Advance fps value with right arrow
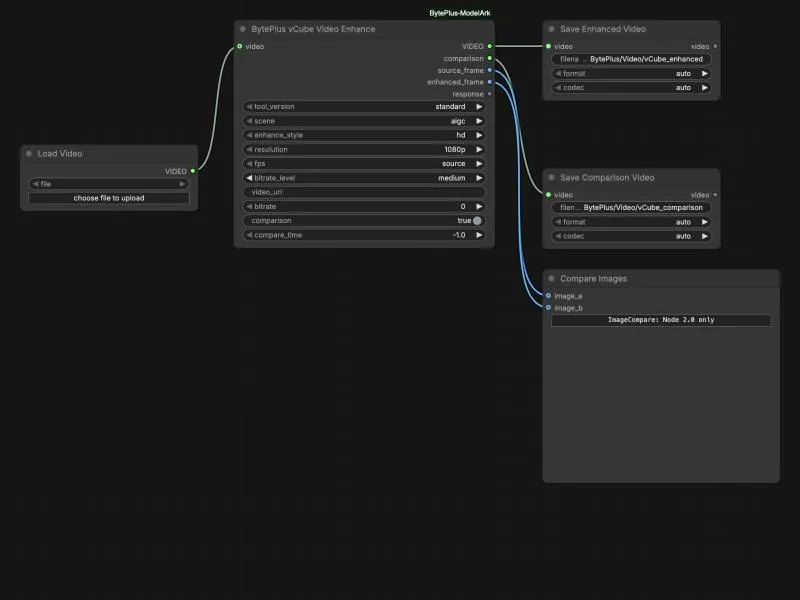 click(479, 164)
